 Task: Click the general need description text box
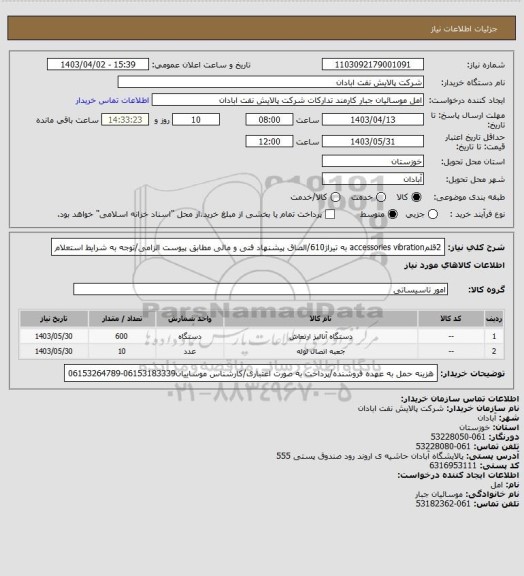click(248, 248)
